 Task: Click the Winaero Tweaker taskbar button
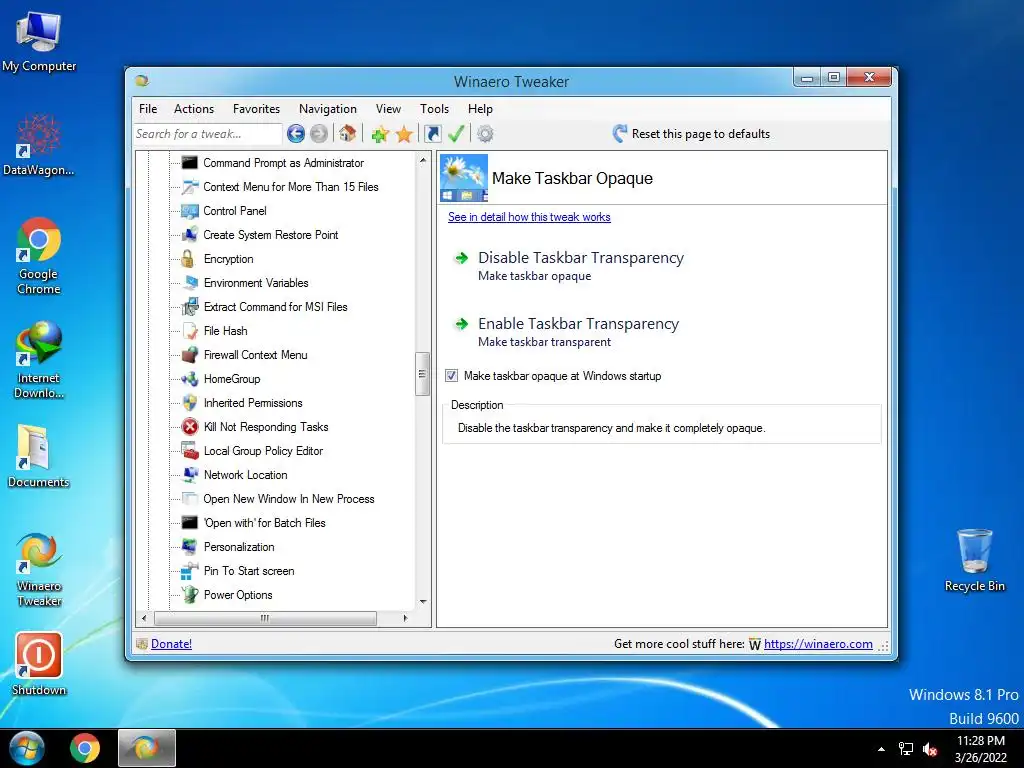146,748
